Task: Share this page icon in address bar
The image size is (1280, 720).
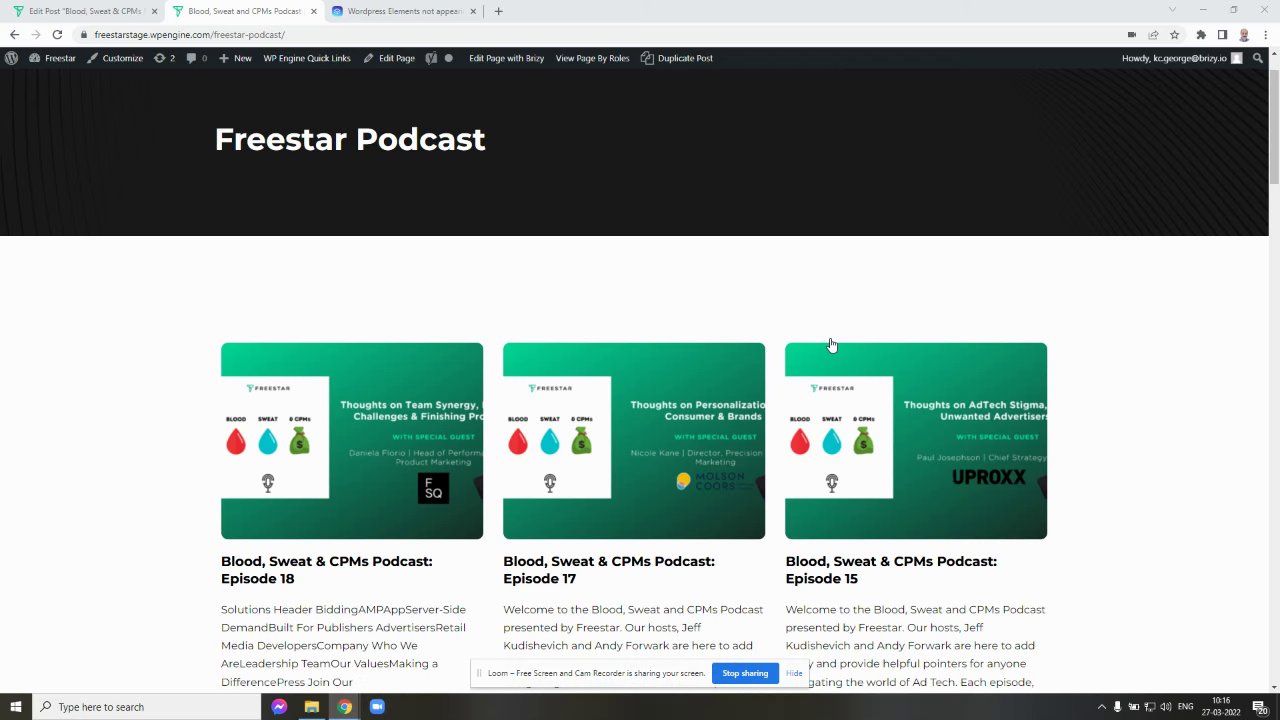Action: click(x=1153, y=34)
